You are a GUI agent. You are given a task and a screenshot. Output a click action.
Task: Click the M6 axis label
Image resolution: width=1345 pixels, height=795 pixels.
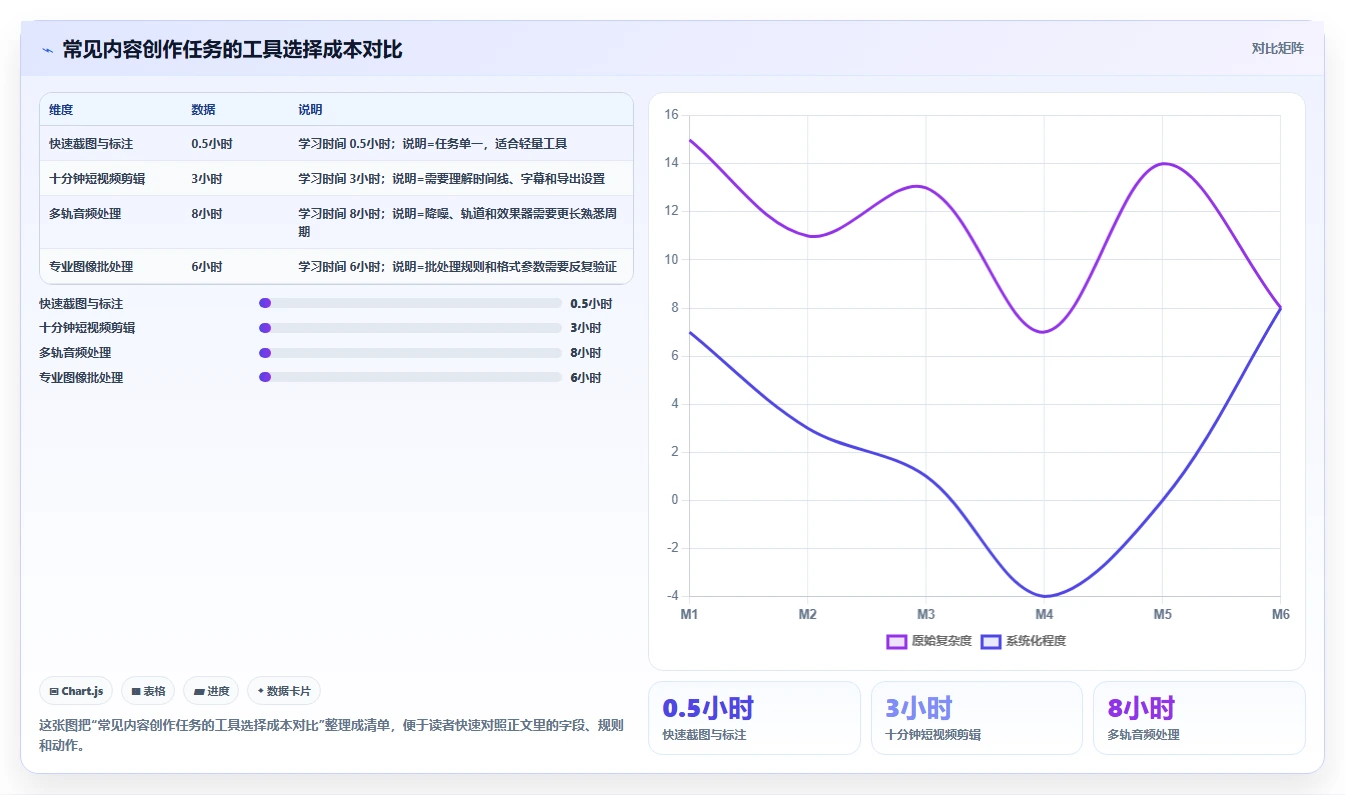[x=1280, y=614]
